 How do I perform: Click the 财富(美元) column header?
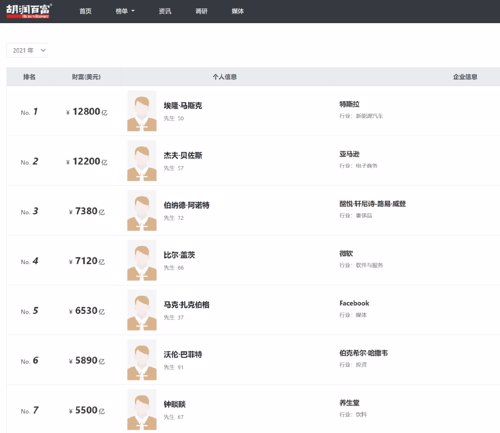pyautogui.click(x=86, y=77)
